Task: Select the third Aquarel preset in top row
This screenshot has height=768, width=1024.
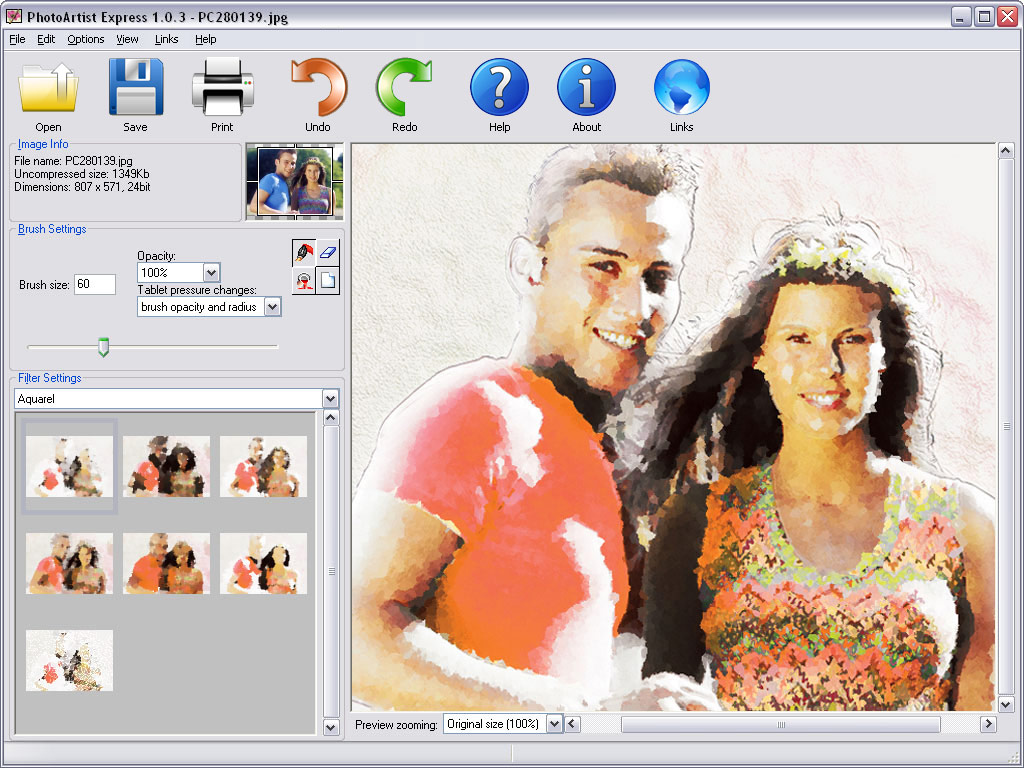Action: (x=263, y=466)
